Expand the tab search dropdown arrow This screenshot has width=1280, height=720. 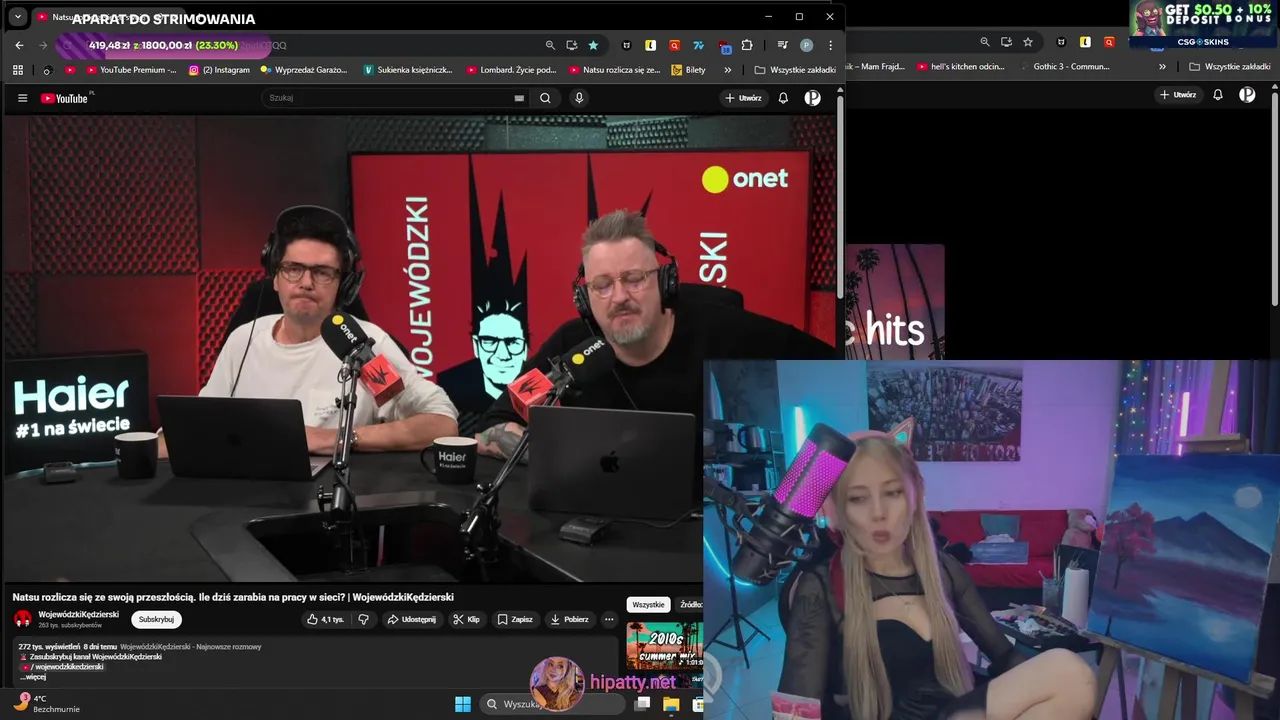point(18,17)
